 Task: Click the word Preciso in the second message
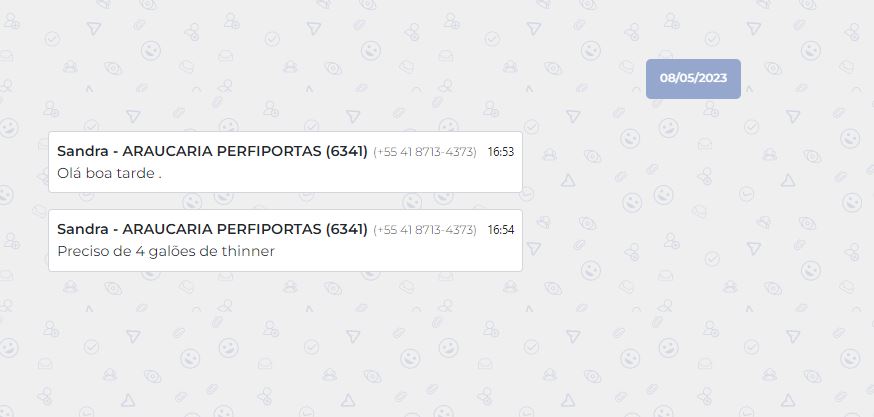click(81, 251)
